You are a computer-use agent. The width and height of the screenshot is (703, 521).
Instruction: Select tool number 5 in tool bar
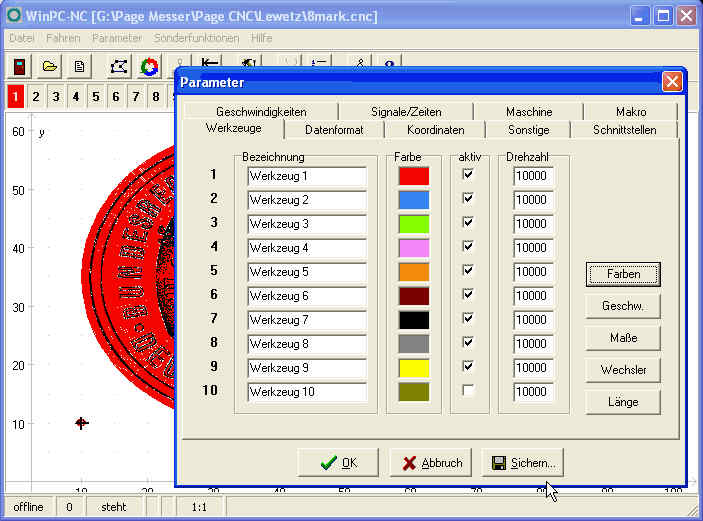96,96
